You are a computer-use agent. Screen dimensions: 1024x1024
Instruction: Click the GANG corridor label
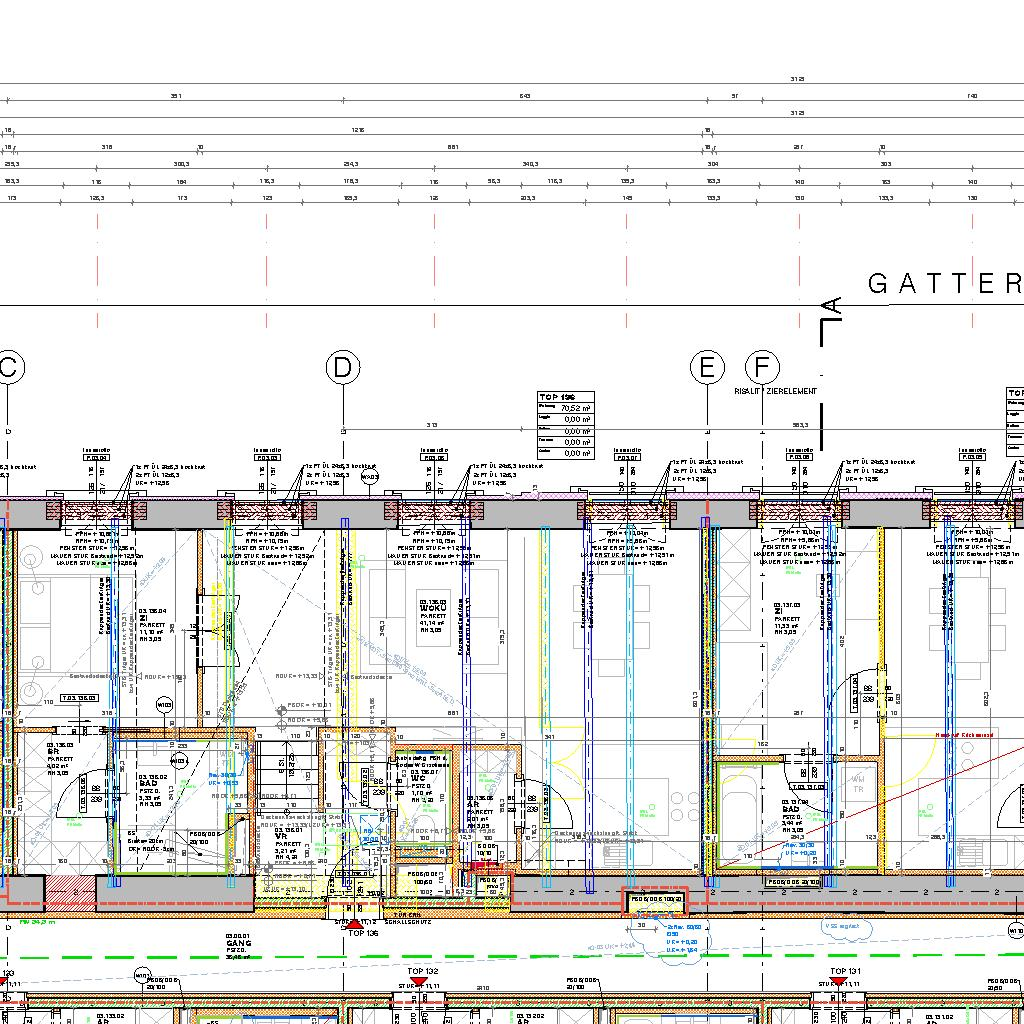(x=238, y=944)
